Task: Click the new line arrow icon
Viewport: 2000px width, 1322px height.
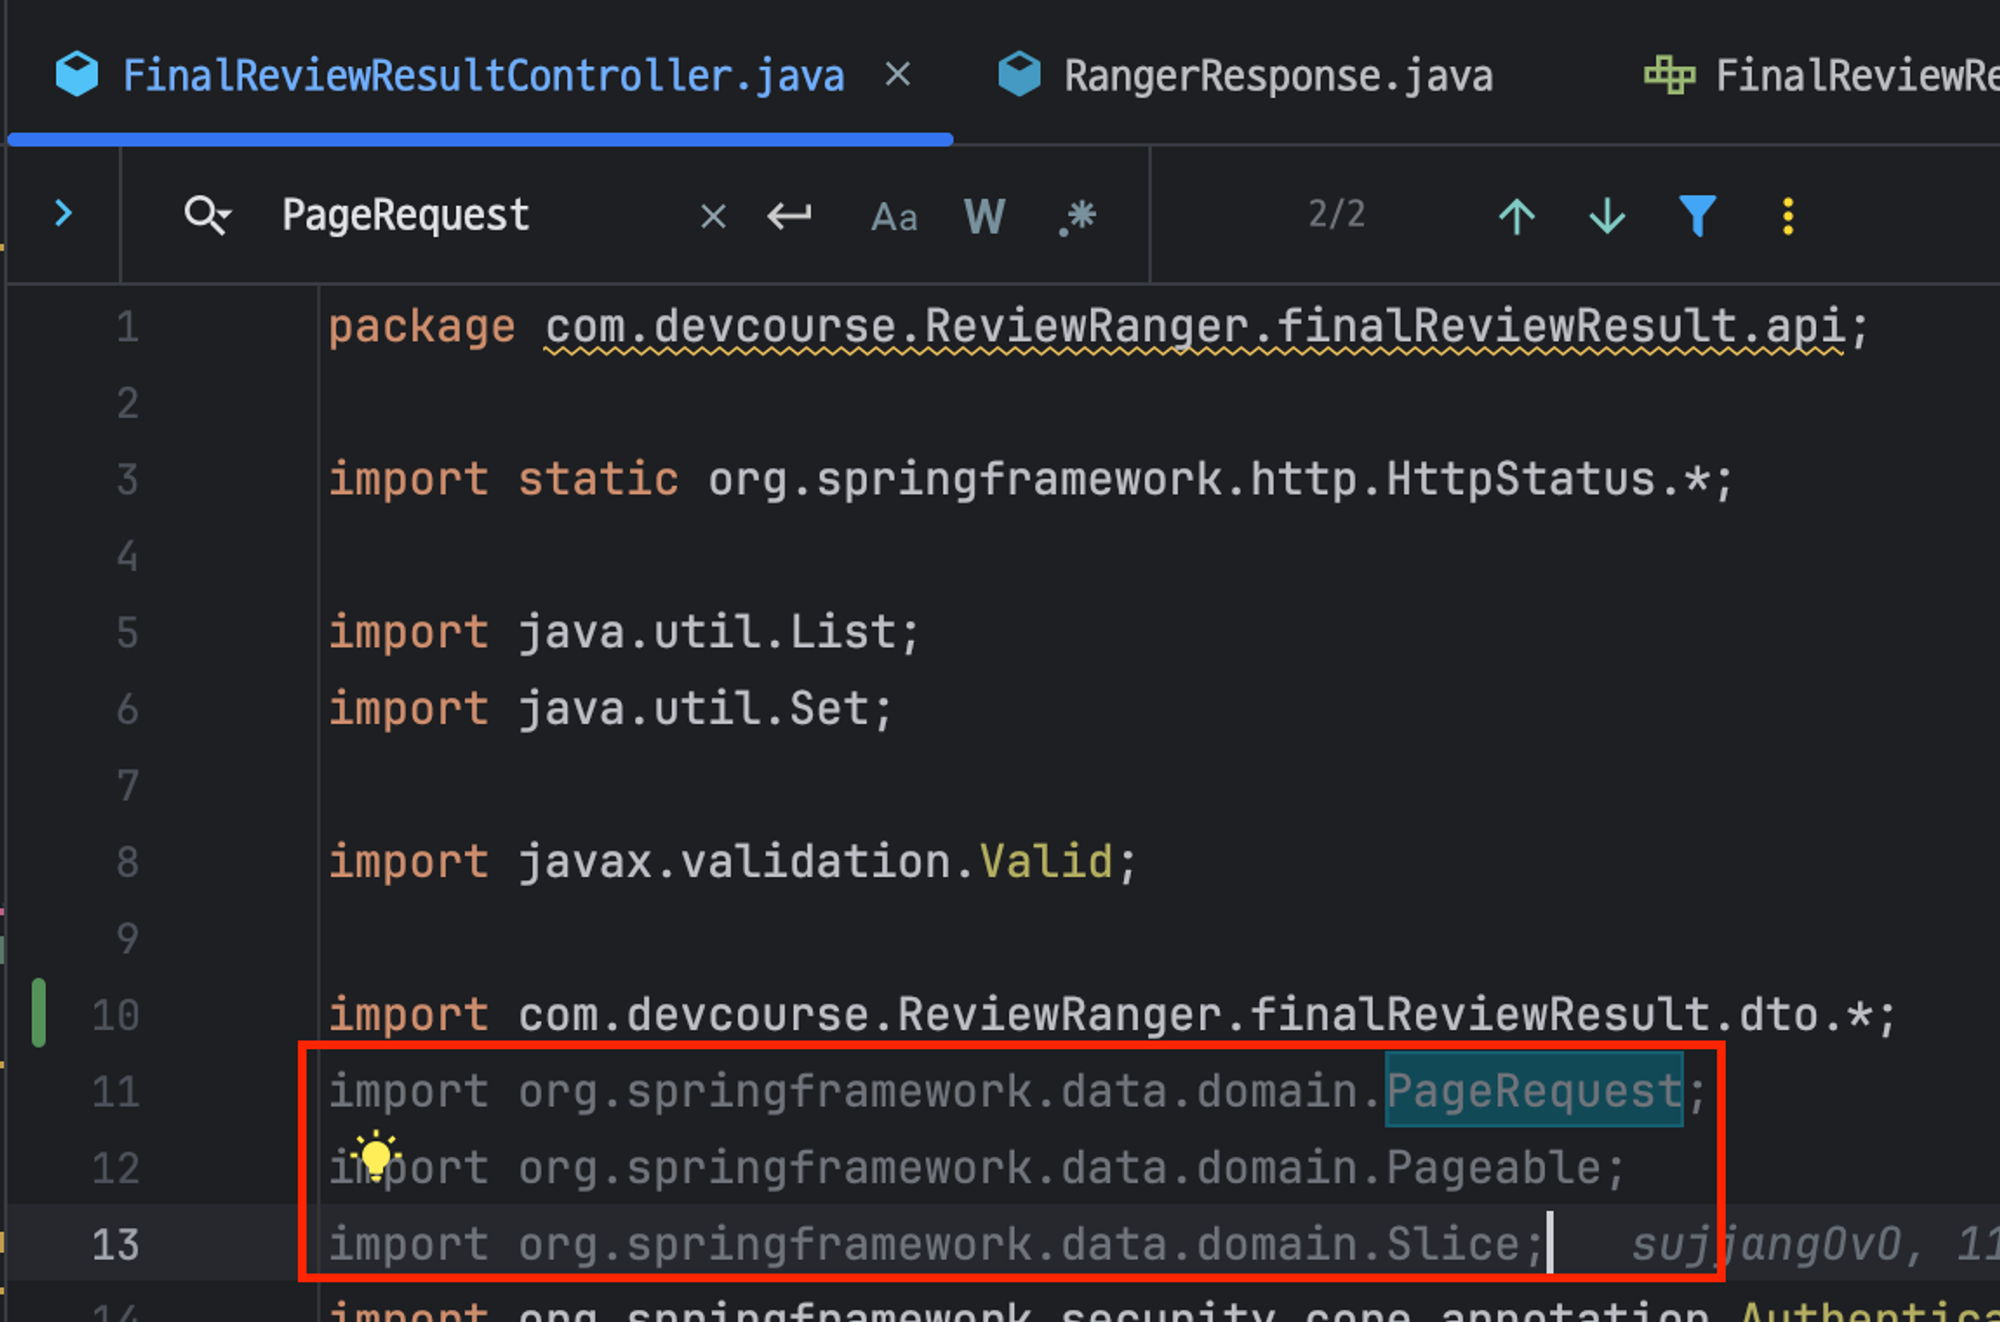Action: tap(789, 215)
